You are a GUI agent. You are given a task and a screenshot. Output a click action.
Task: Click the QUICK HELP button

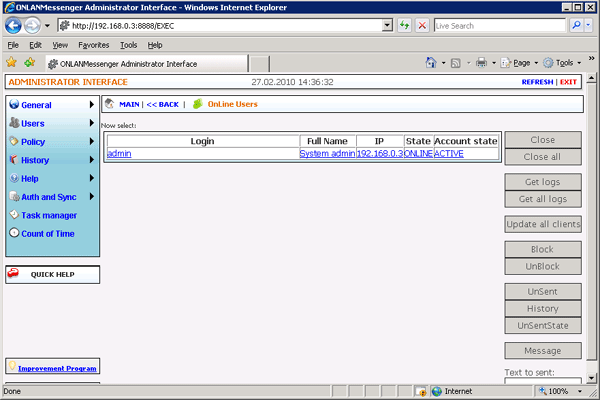[53, 274]
